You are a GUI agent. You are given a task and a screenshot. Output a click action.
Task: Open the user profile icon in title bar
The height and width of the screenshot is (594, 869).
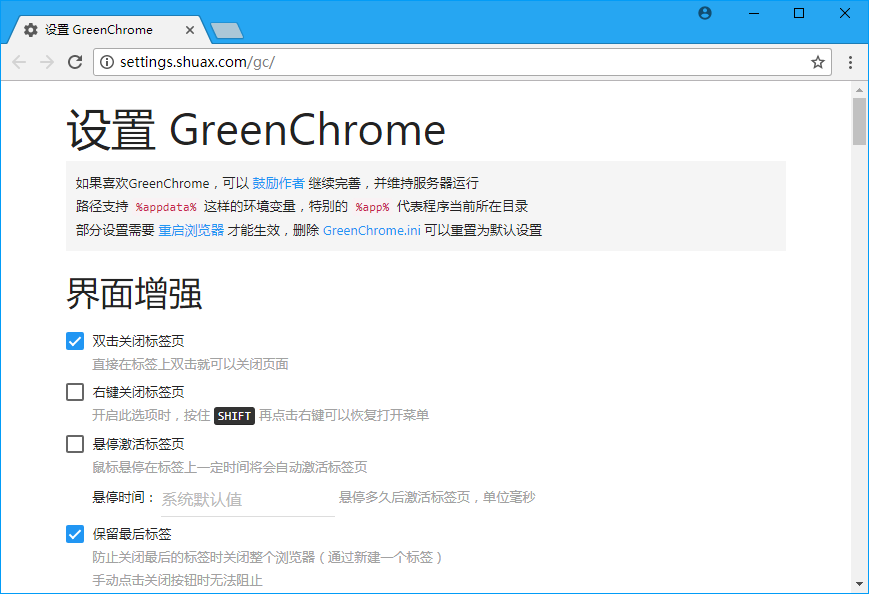705,13
